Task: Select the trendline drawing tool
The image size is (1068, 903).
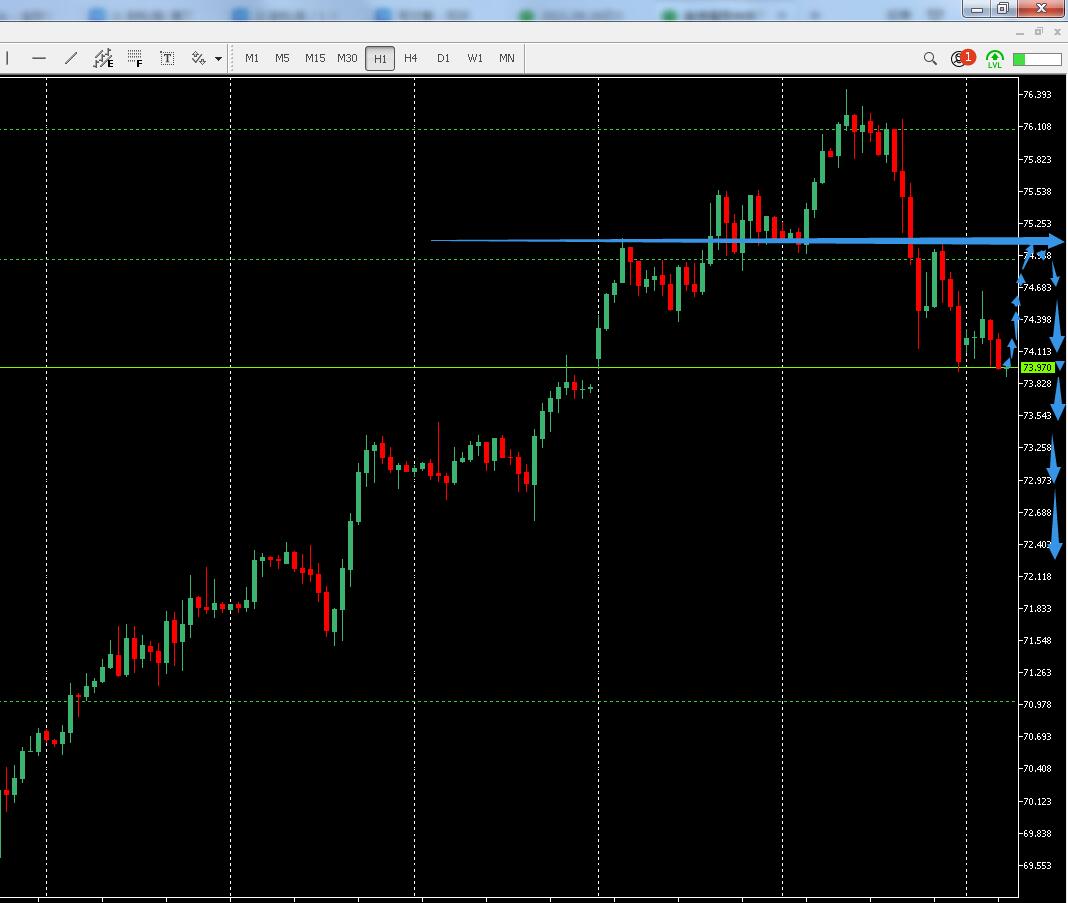Action: [x=71, y=59]
